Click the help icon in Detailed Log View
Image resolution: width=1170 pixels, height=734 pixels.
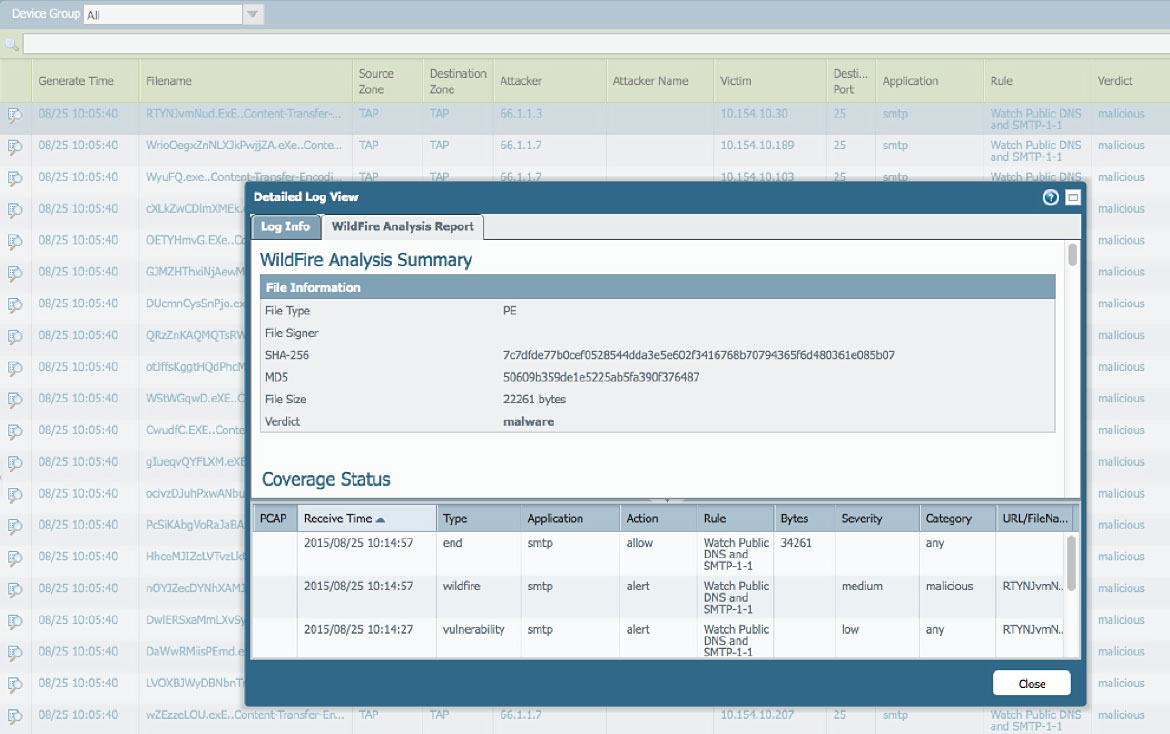(x=1050, y=198)
